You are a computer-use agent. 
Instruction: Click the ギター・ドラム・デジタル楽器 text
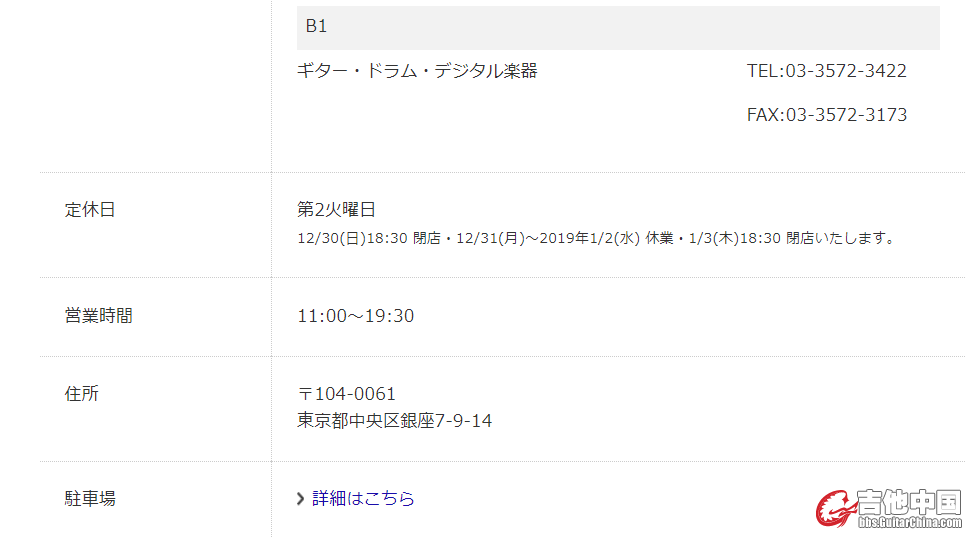pos(417,71)
